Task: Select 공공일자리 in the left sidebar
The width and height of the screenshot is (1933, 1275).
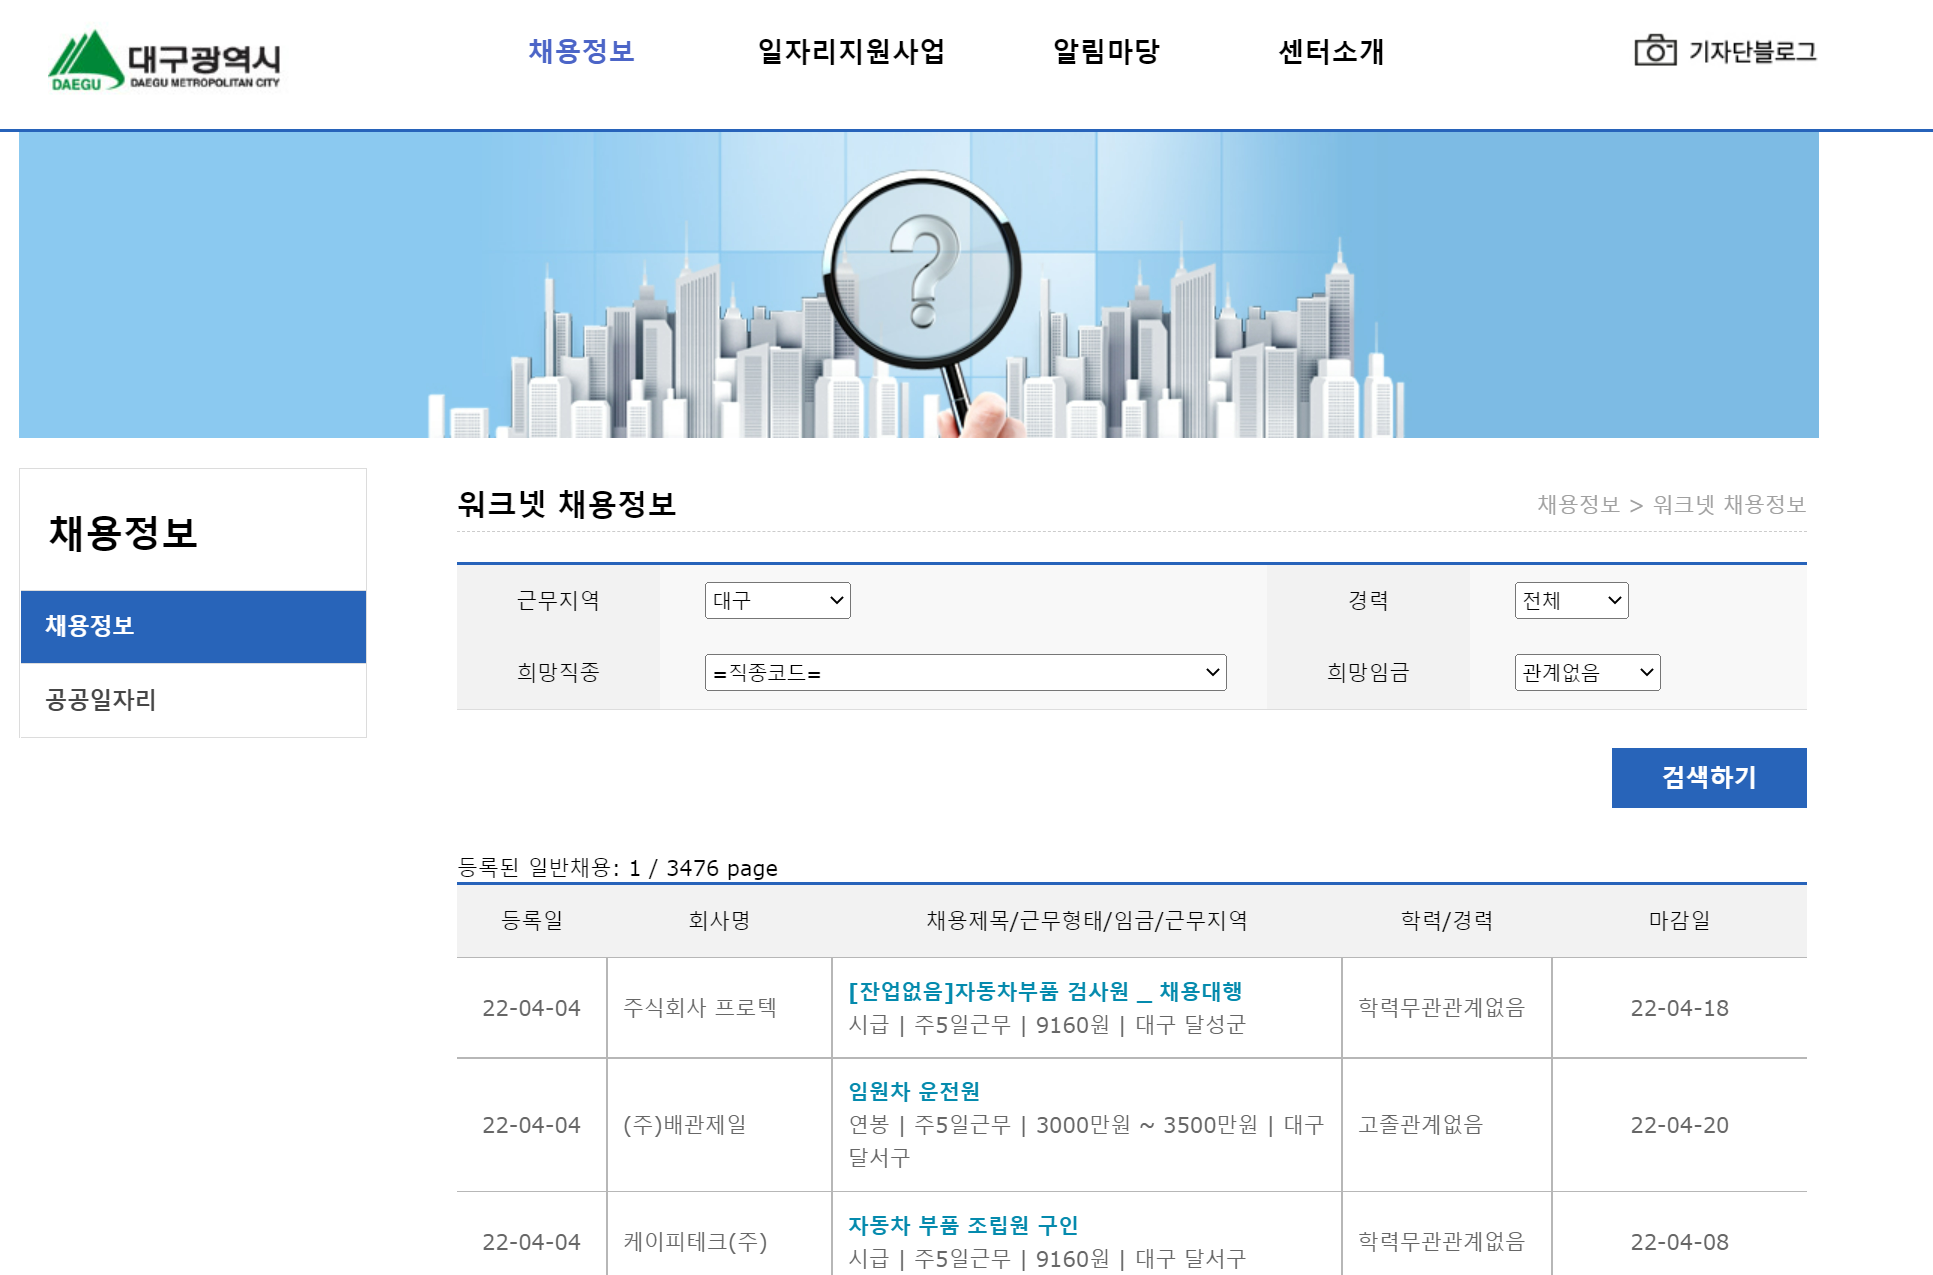Action: point(101,700)
